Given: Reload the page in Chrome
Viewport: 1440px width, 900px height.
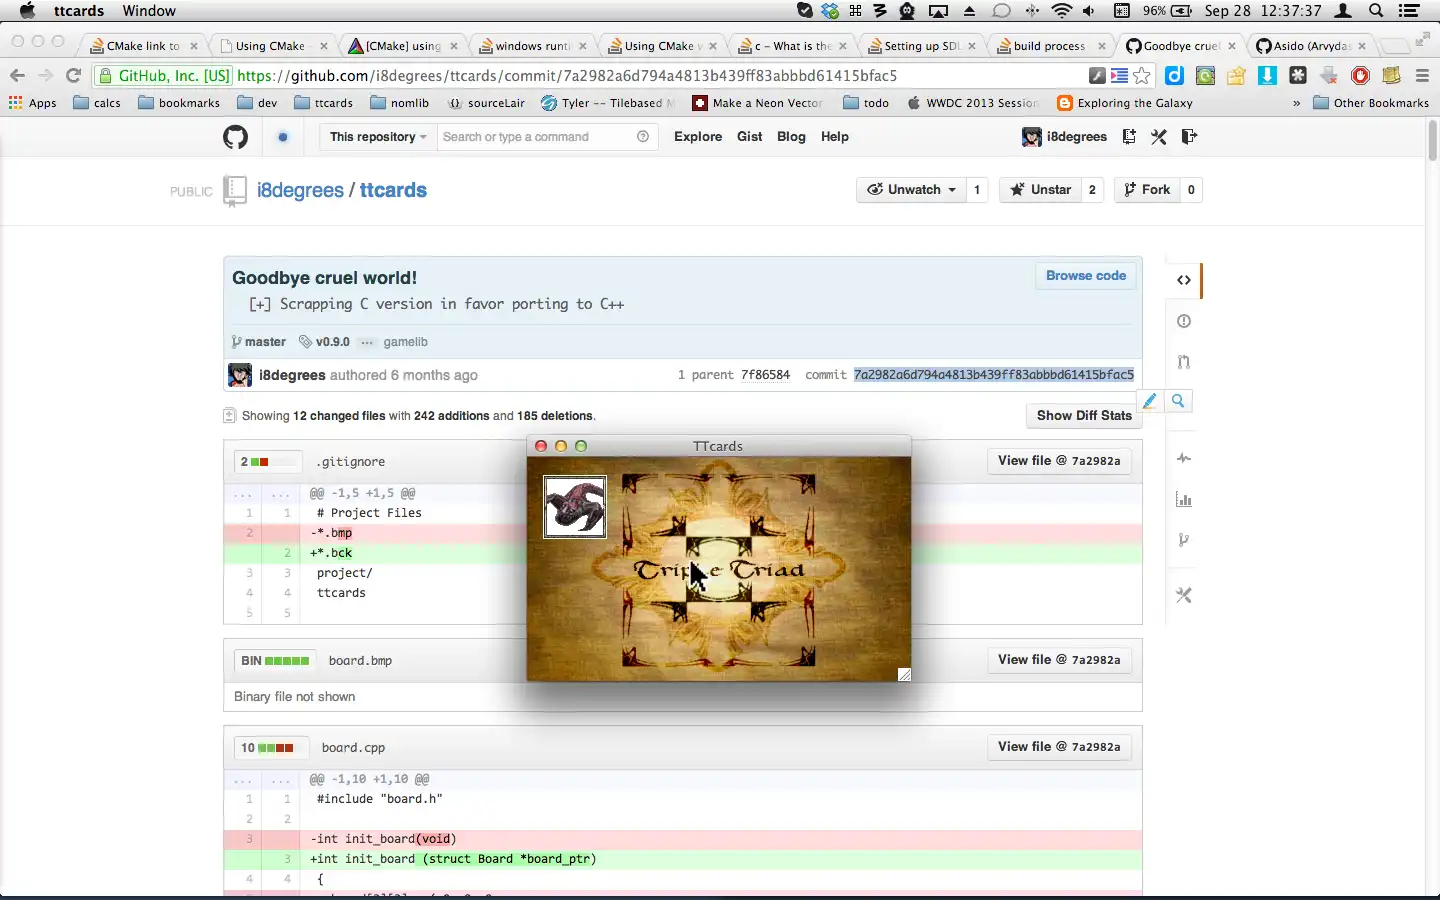Looking at the screenshot, I should coord(73,75).
